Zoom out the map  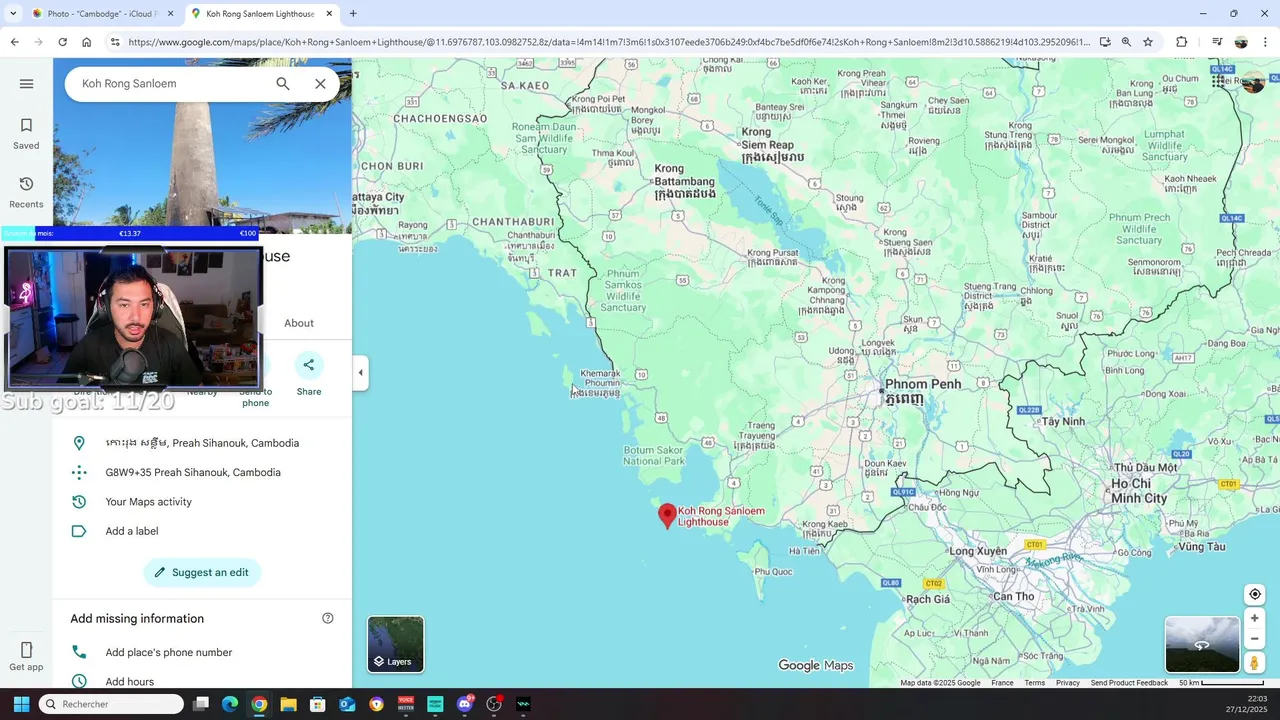pyautogui.click(x=1254, y=639)
